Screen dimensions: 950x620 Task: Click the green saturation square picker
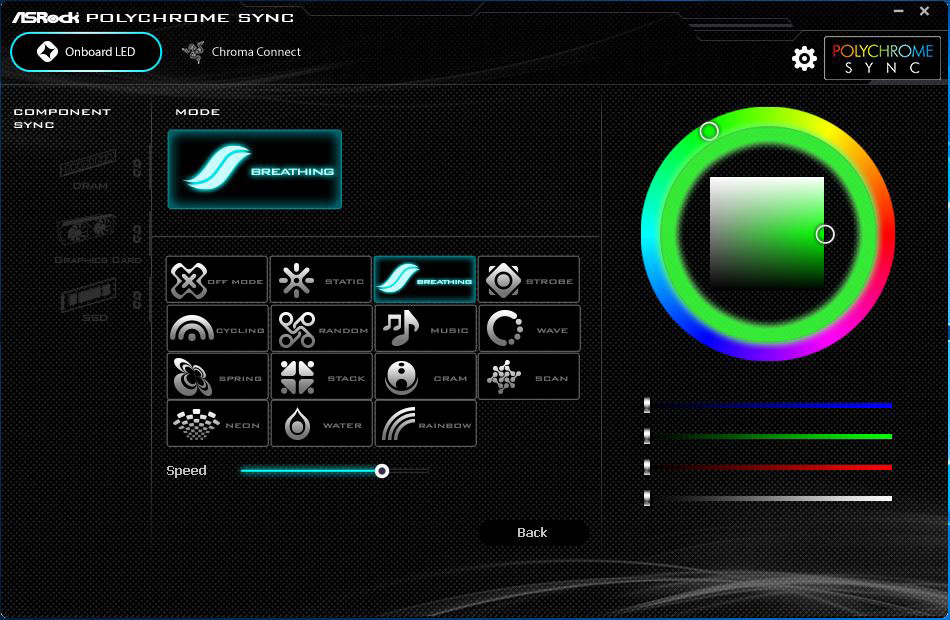[766, 233]
